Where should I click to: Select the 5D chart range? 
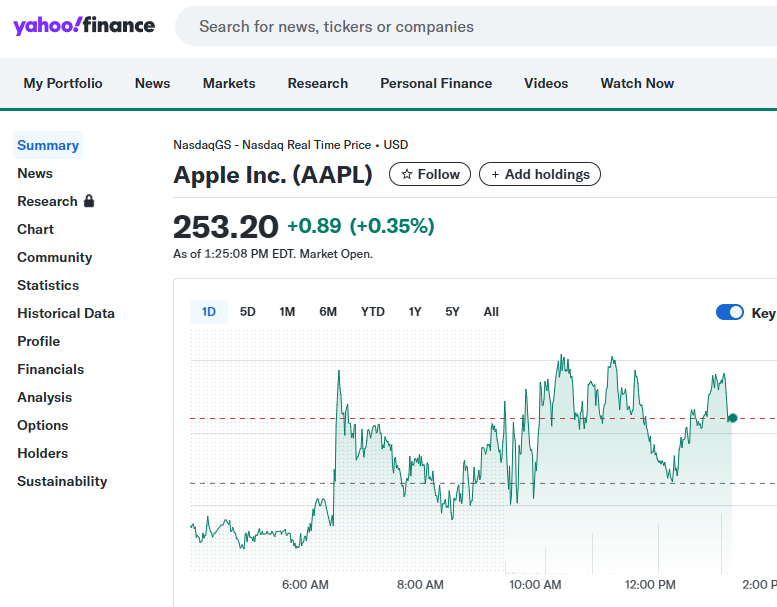(248, 312)
